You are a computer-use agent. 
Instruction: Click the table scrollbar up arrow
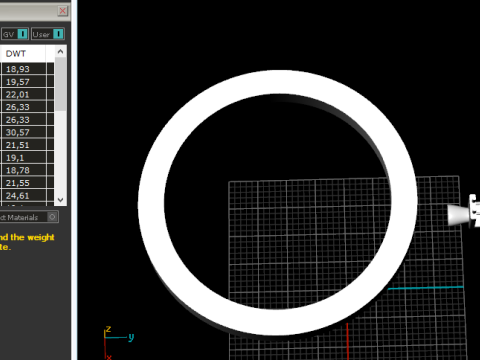pos(60,52)
